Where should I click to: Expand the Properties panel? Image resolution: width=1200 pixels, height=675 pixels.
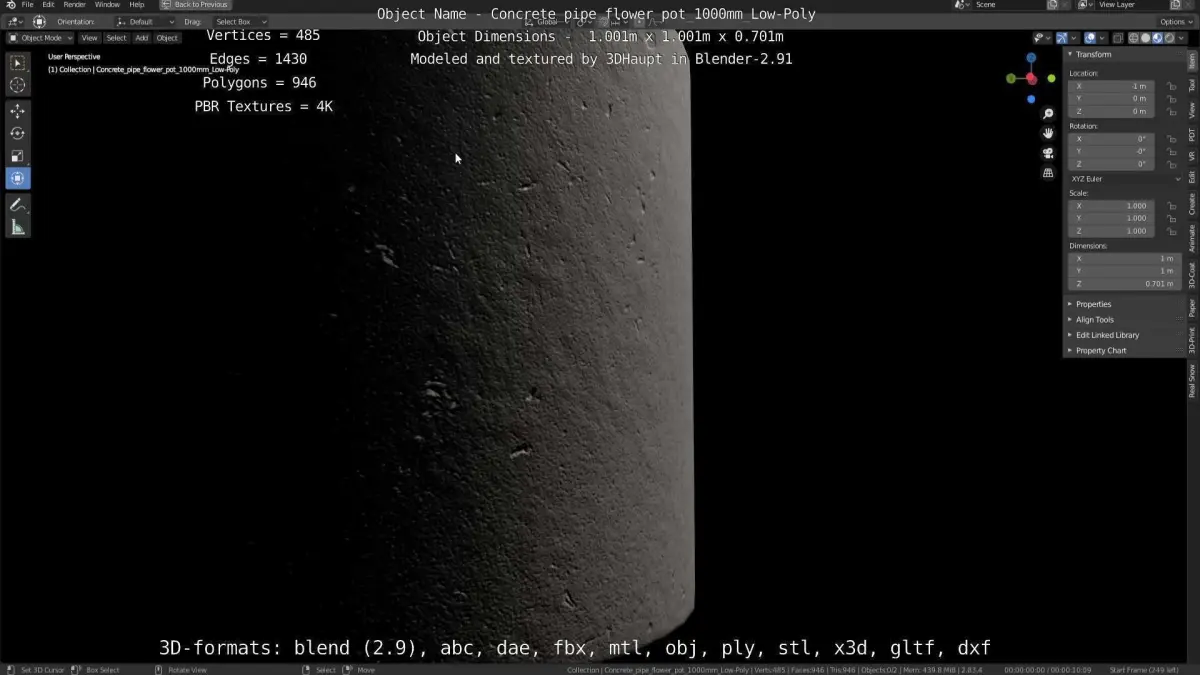pos(1093,304)
